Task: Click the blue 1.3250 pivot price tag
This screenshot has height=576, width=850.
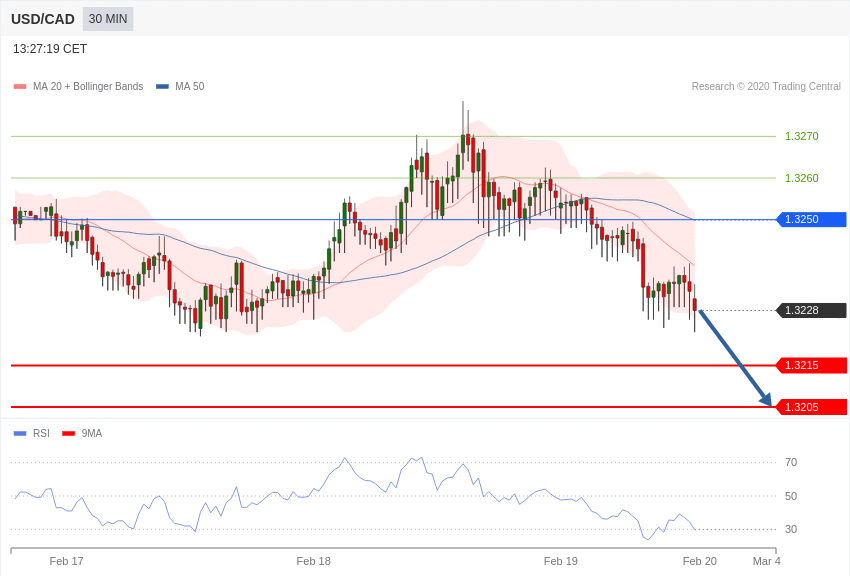Action: click(812, 219)
